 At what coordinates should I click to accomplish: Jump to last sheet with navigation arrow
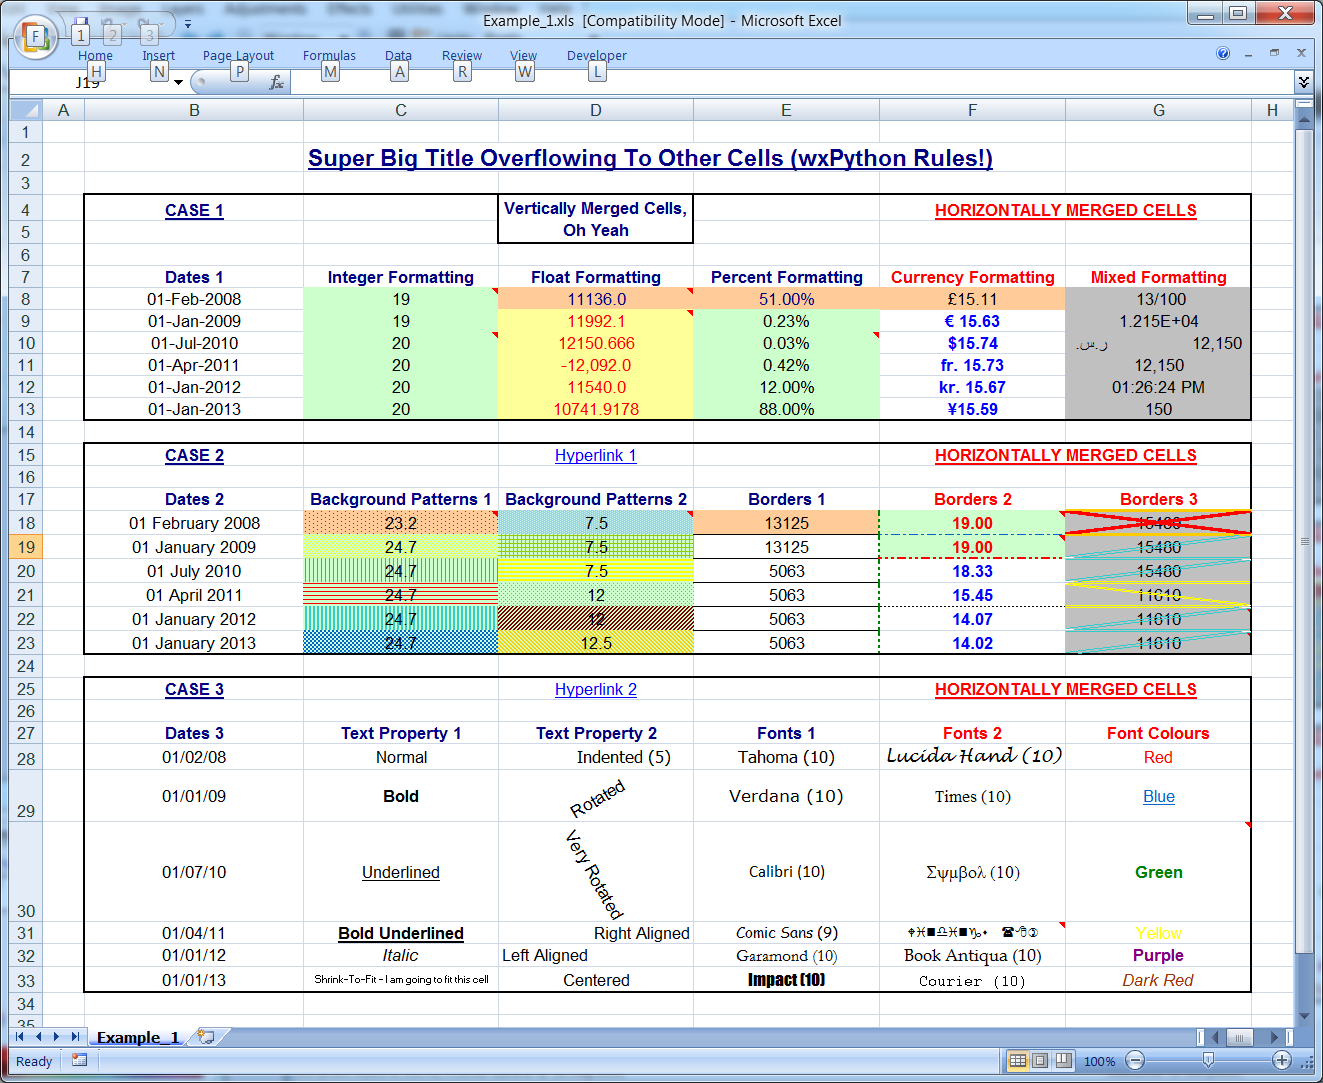[x=75, y=1037]
